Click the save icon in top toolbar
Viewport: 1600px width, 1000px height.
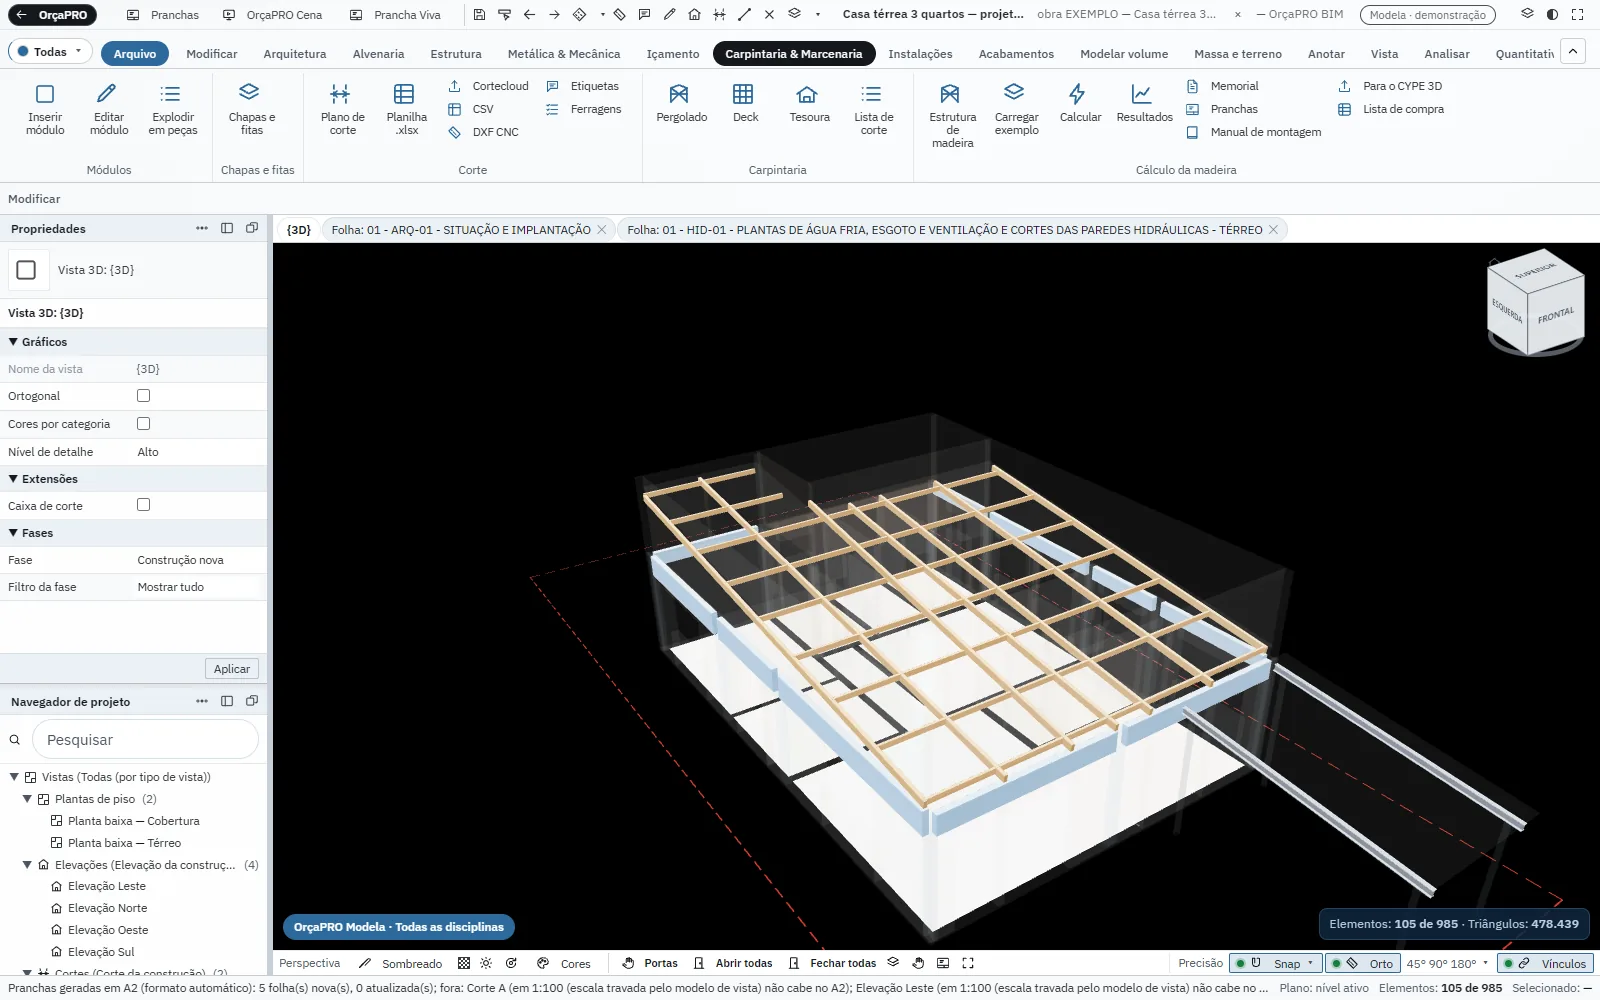479,14
